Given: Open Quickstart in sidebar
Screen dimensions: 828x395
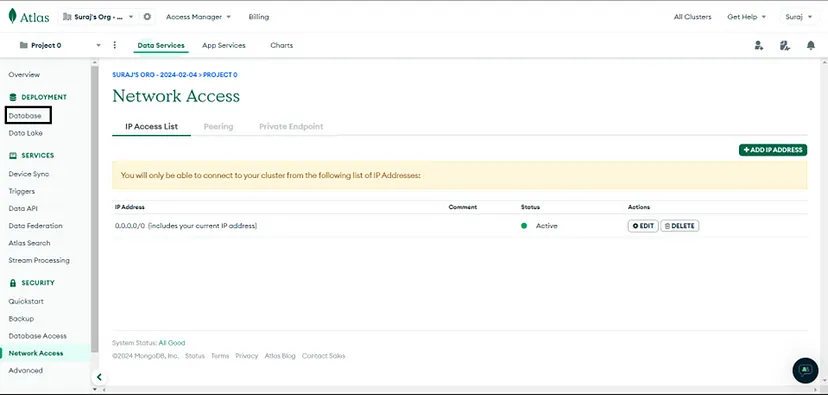Looking at the screenshot, I should (x=26, y=302).
